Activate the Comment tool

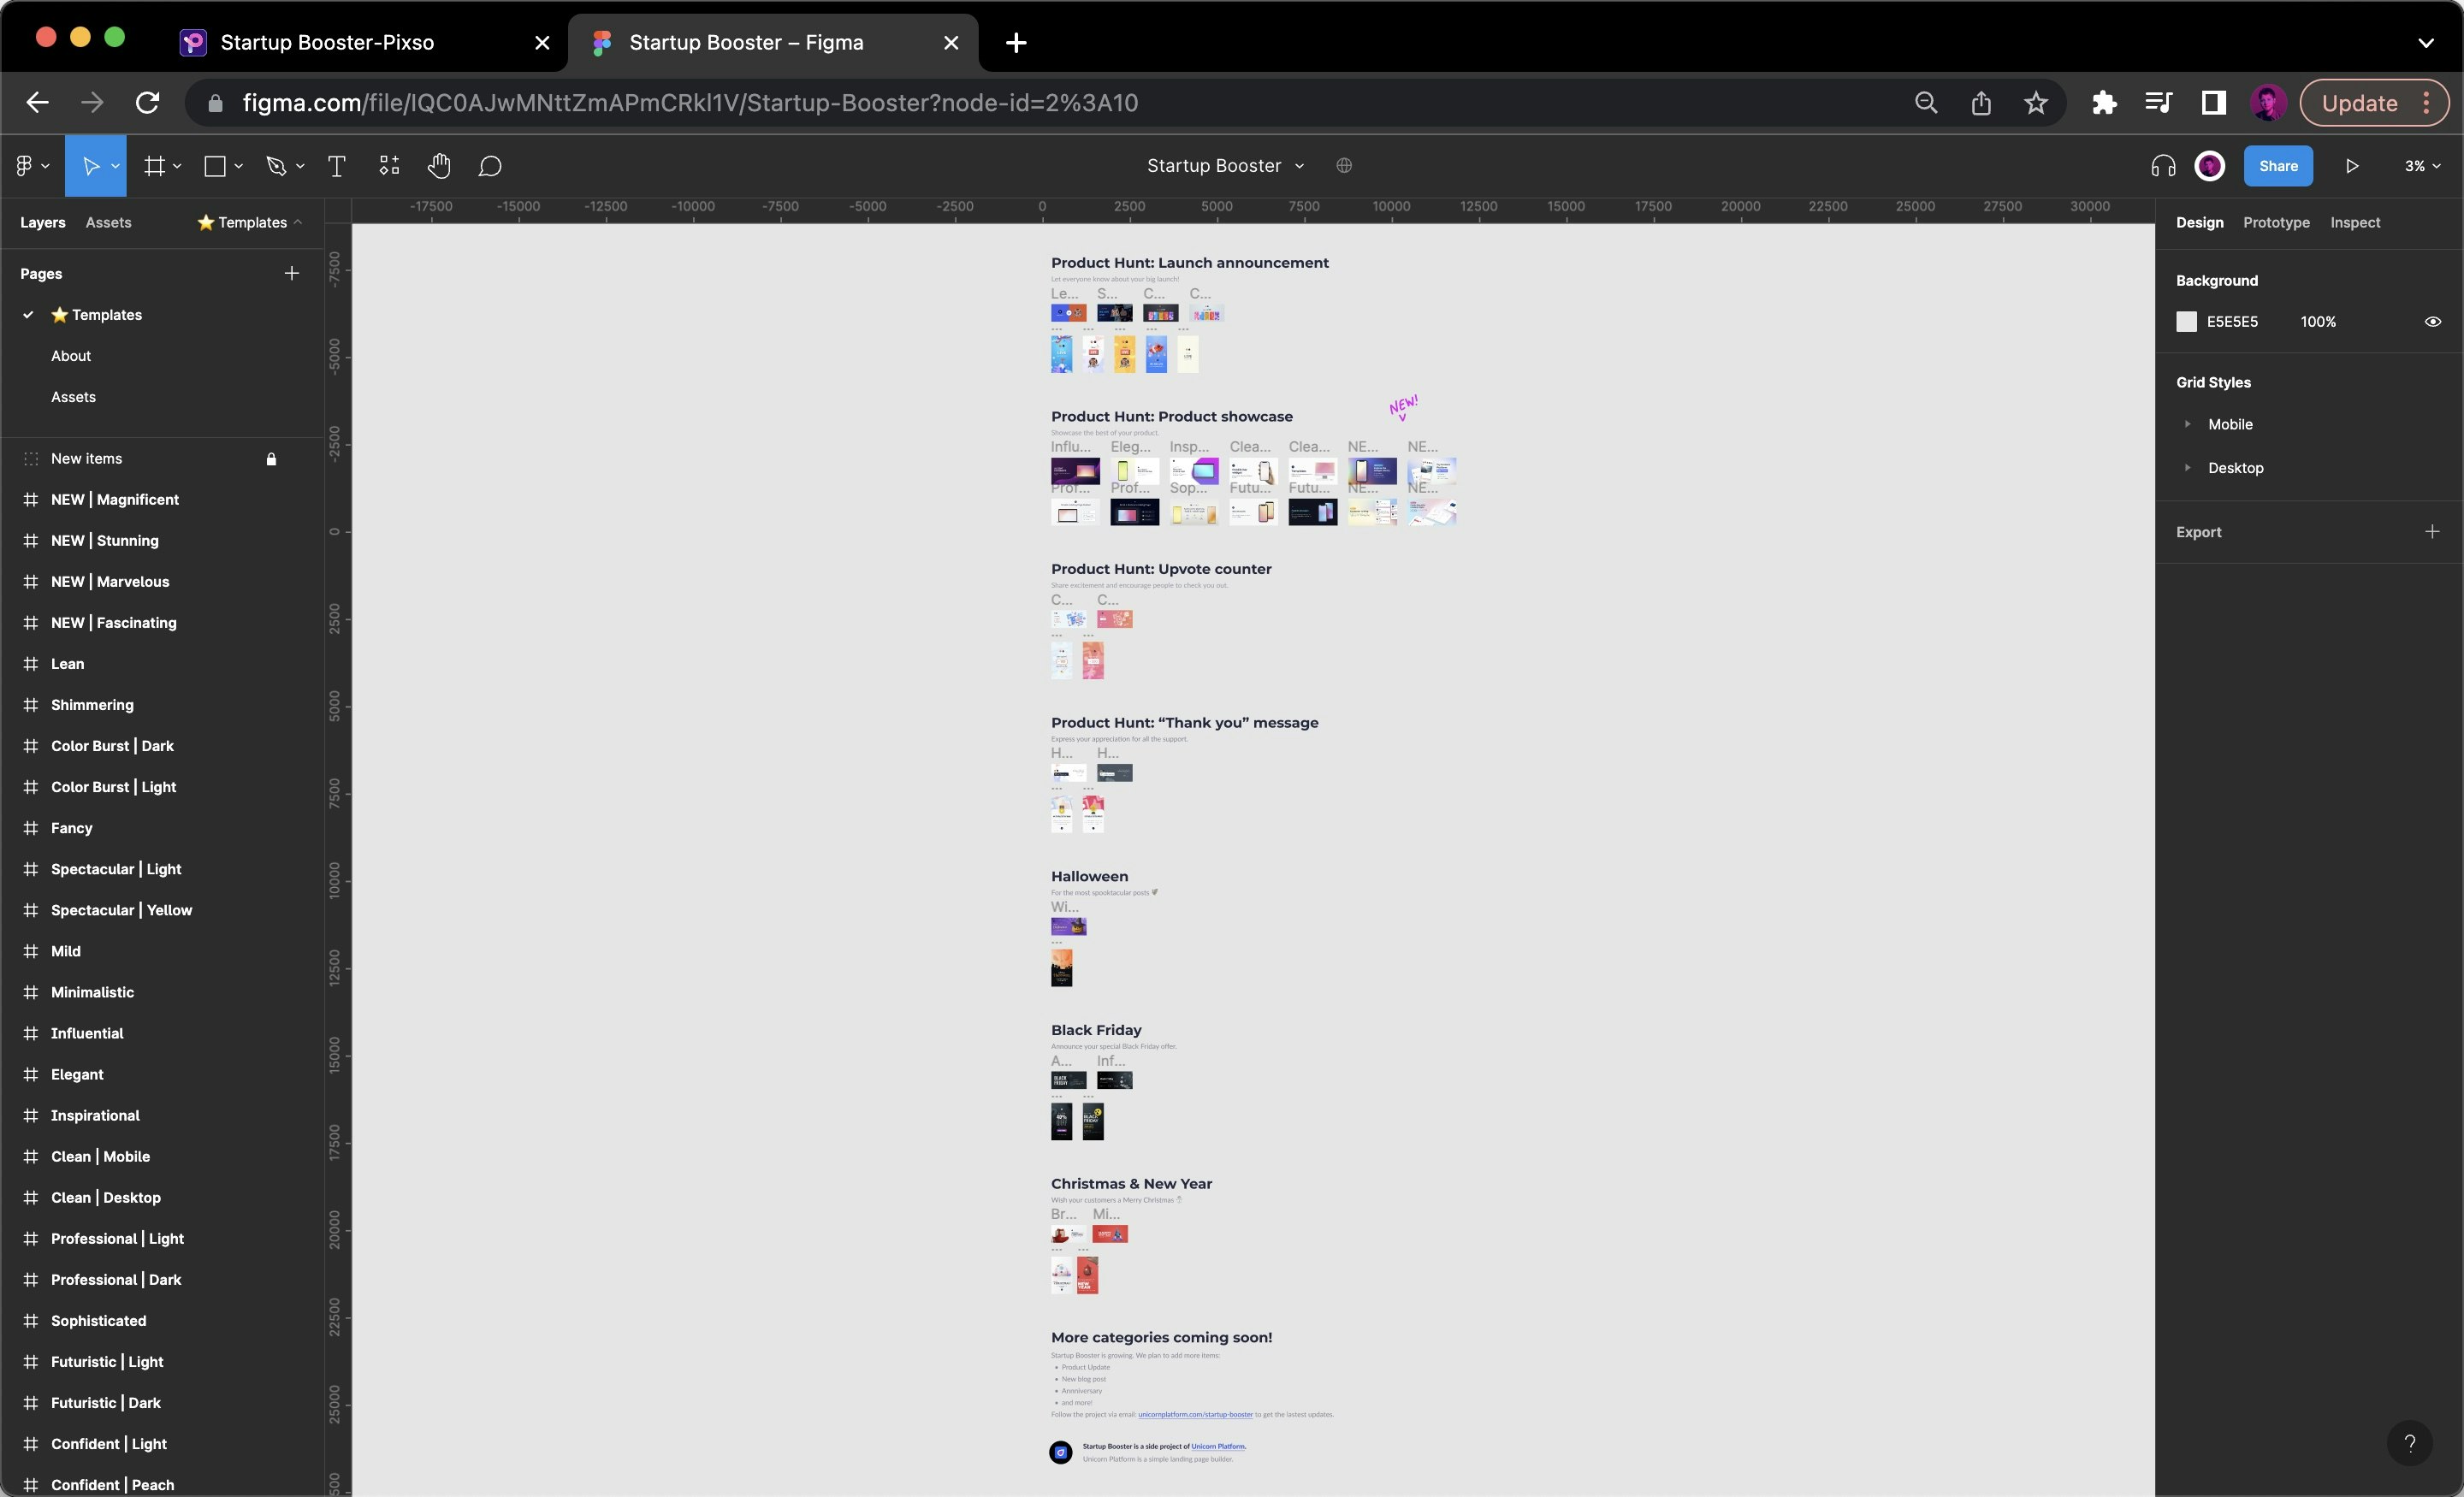click(490, 166)
